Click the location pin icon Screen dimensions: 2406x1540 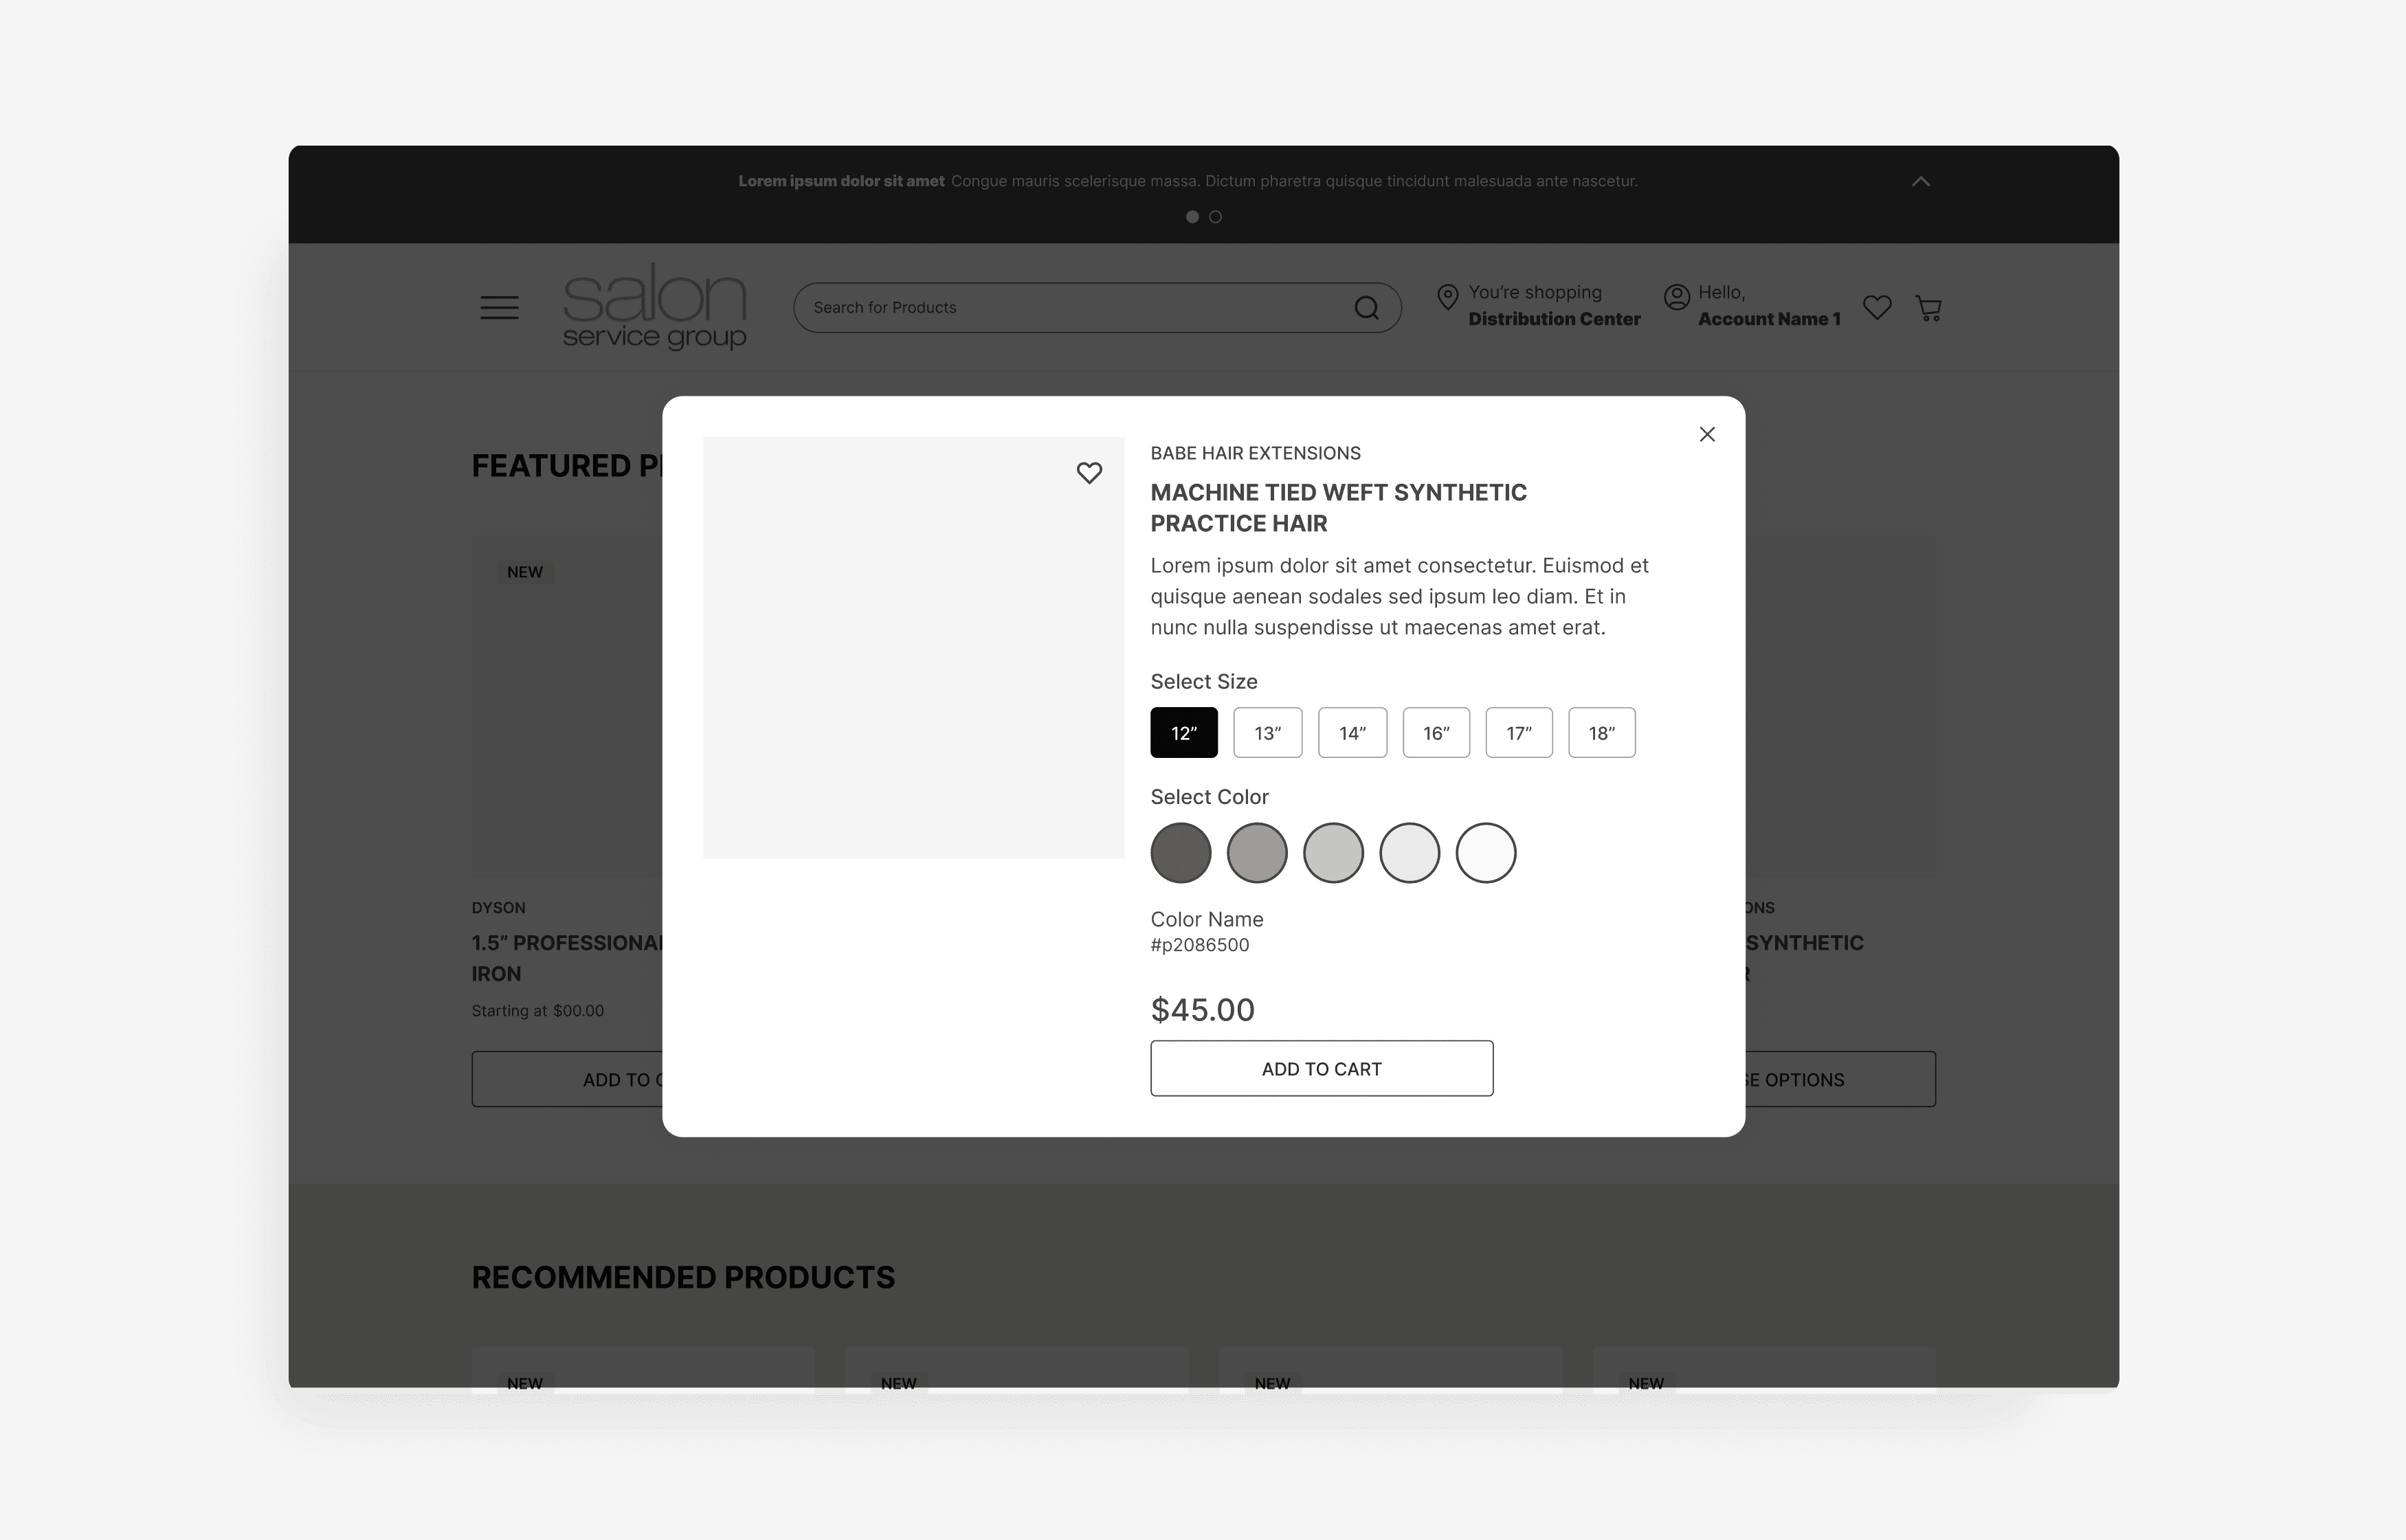pyautogui.click(x=1447, y=297)
